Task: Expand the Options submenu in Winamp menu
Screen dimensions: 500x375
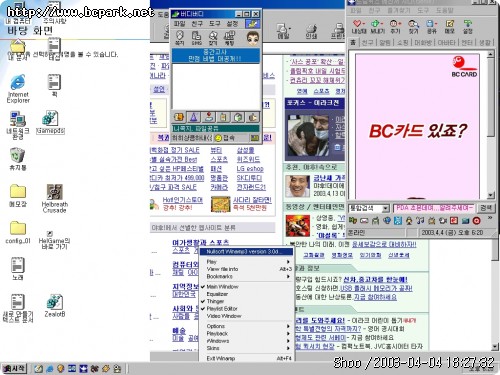Action: [247, 326]
